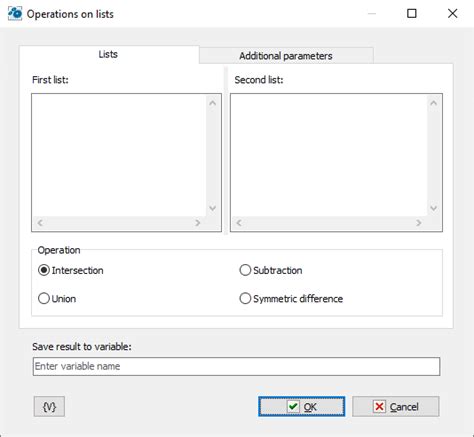Maximize the Operations on lists window

pos(412,14)
